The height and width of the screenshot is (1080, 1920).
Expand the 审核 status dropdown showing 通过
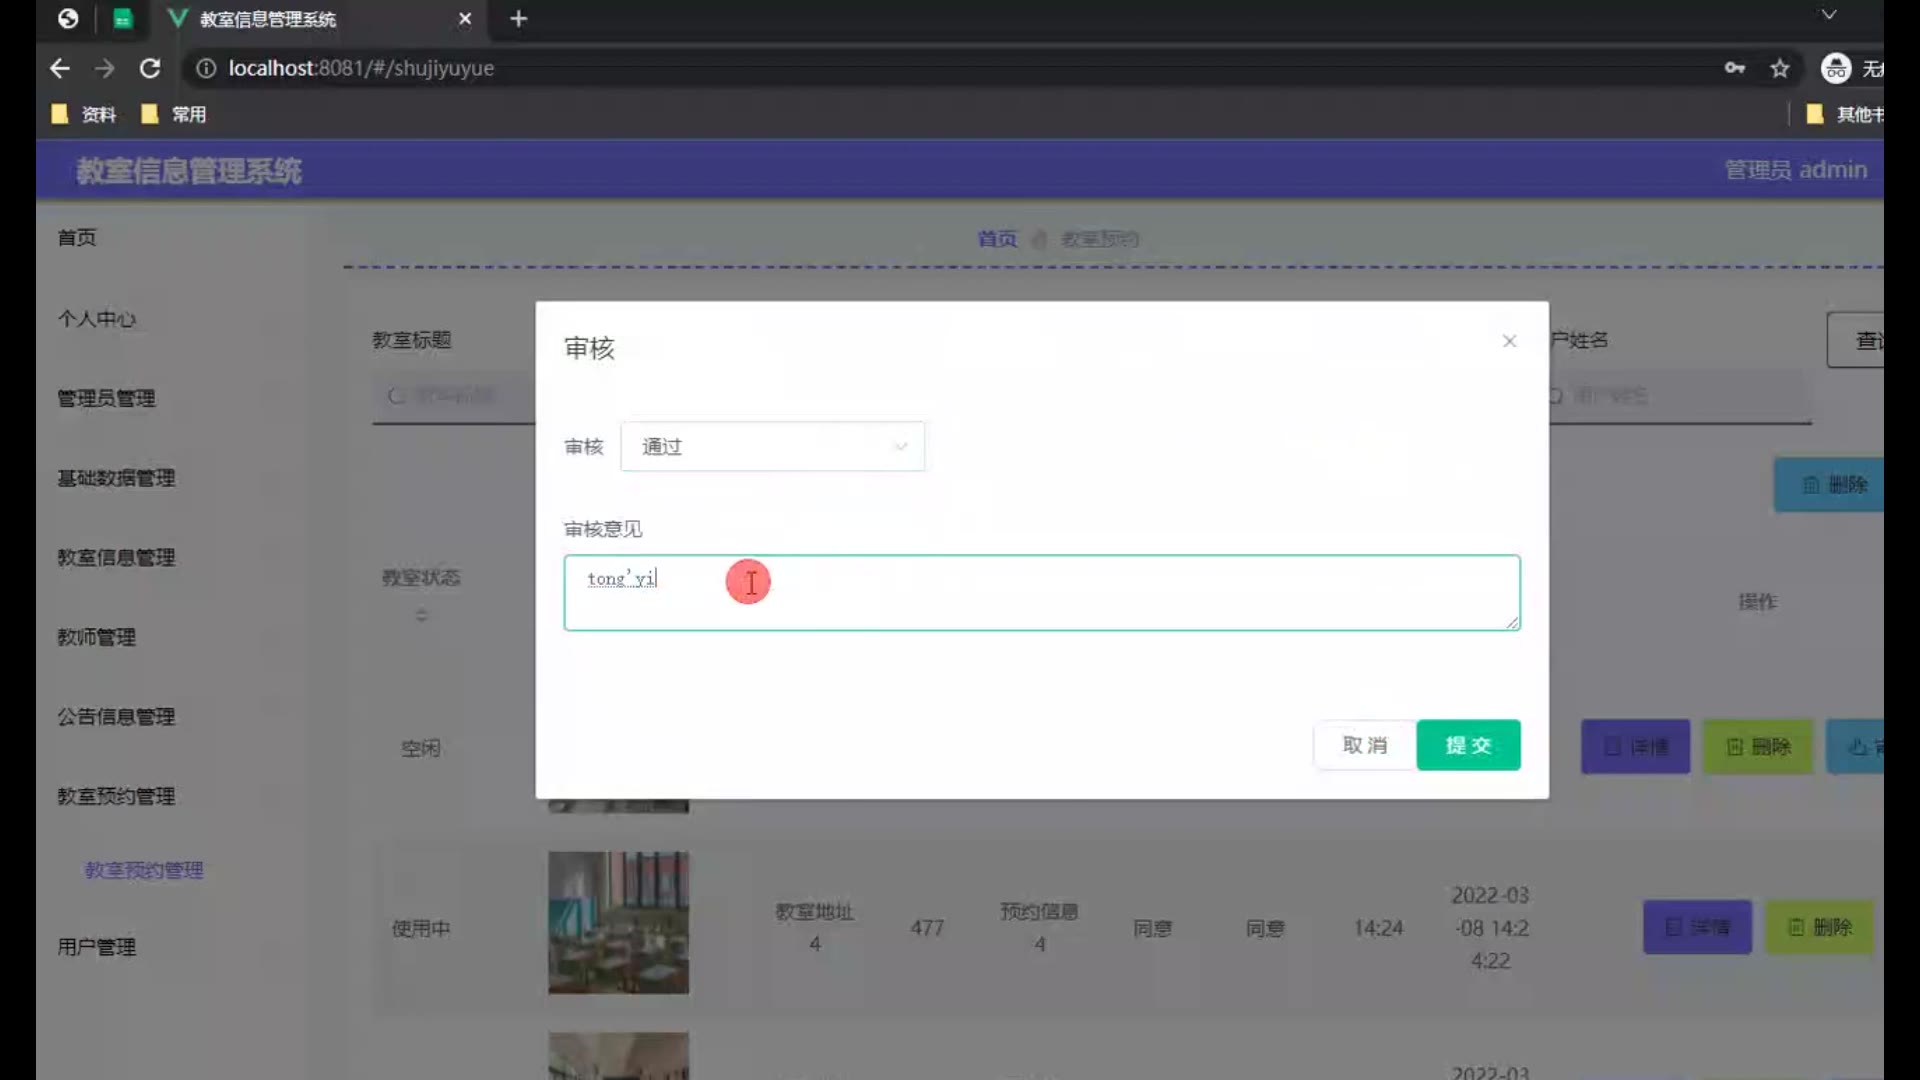[x=772, y=446]
